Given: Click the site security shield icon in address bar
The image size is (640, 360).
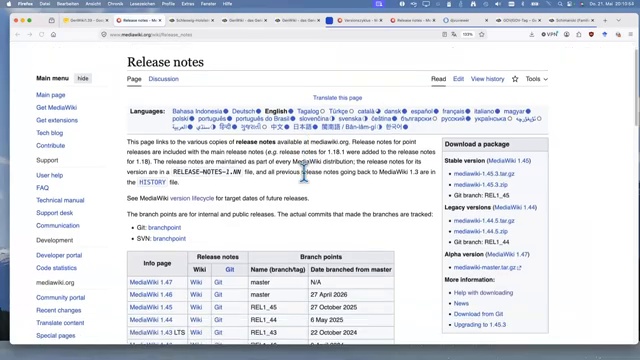Looking at the screenshot, I should tap(104, 35).
